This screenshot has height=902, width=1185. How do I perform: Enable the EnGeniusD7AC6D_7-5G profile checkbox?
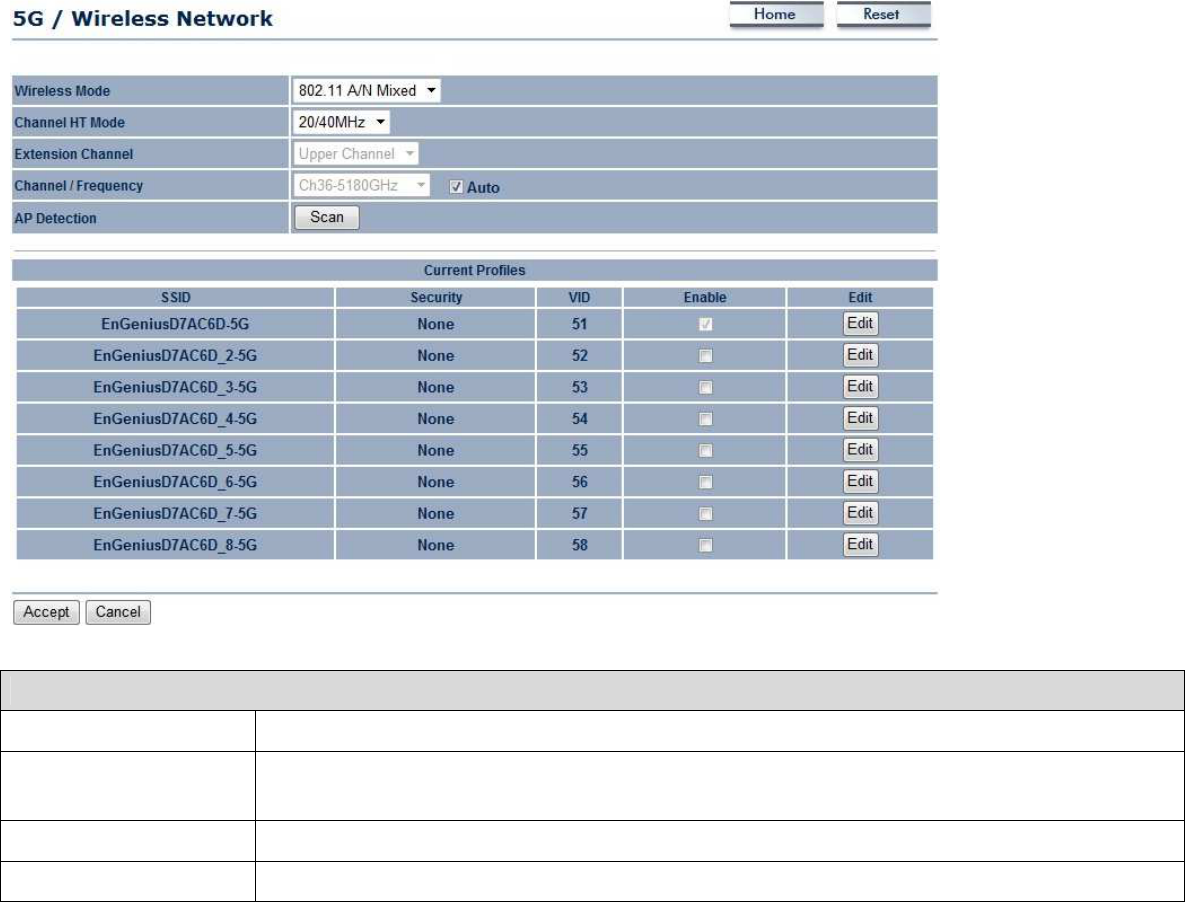[705, 514]
